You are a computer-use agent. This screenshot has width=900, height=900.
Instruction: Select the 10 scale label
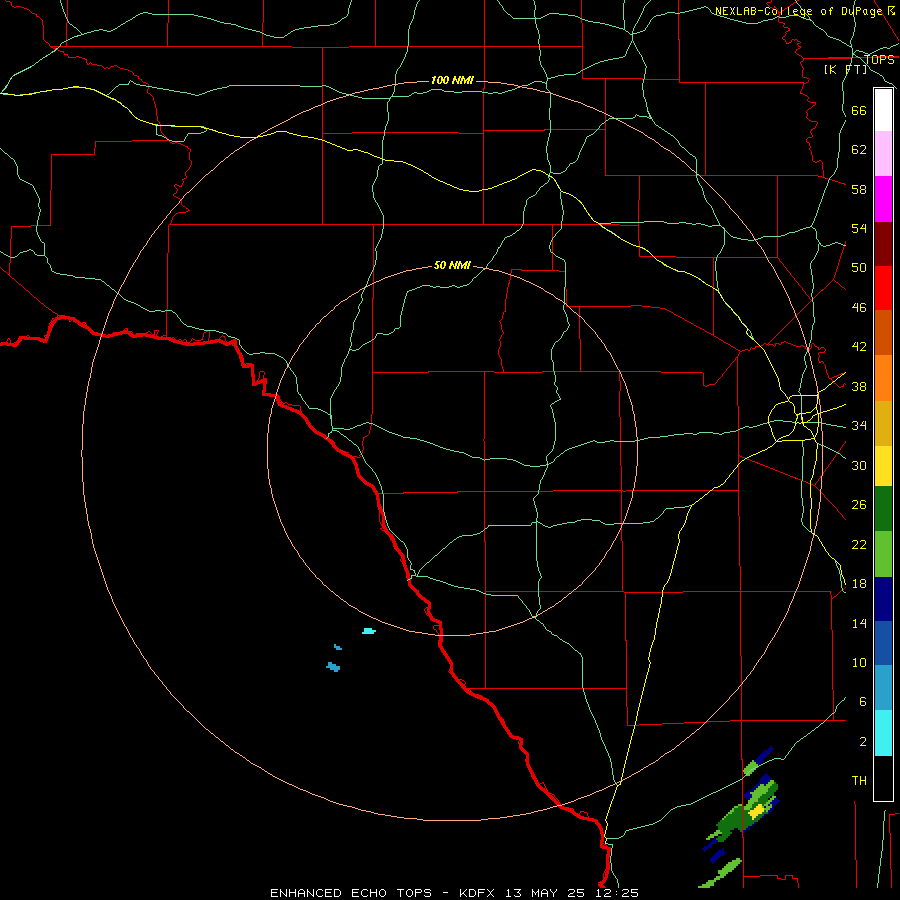click(x=859, y=663)
